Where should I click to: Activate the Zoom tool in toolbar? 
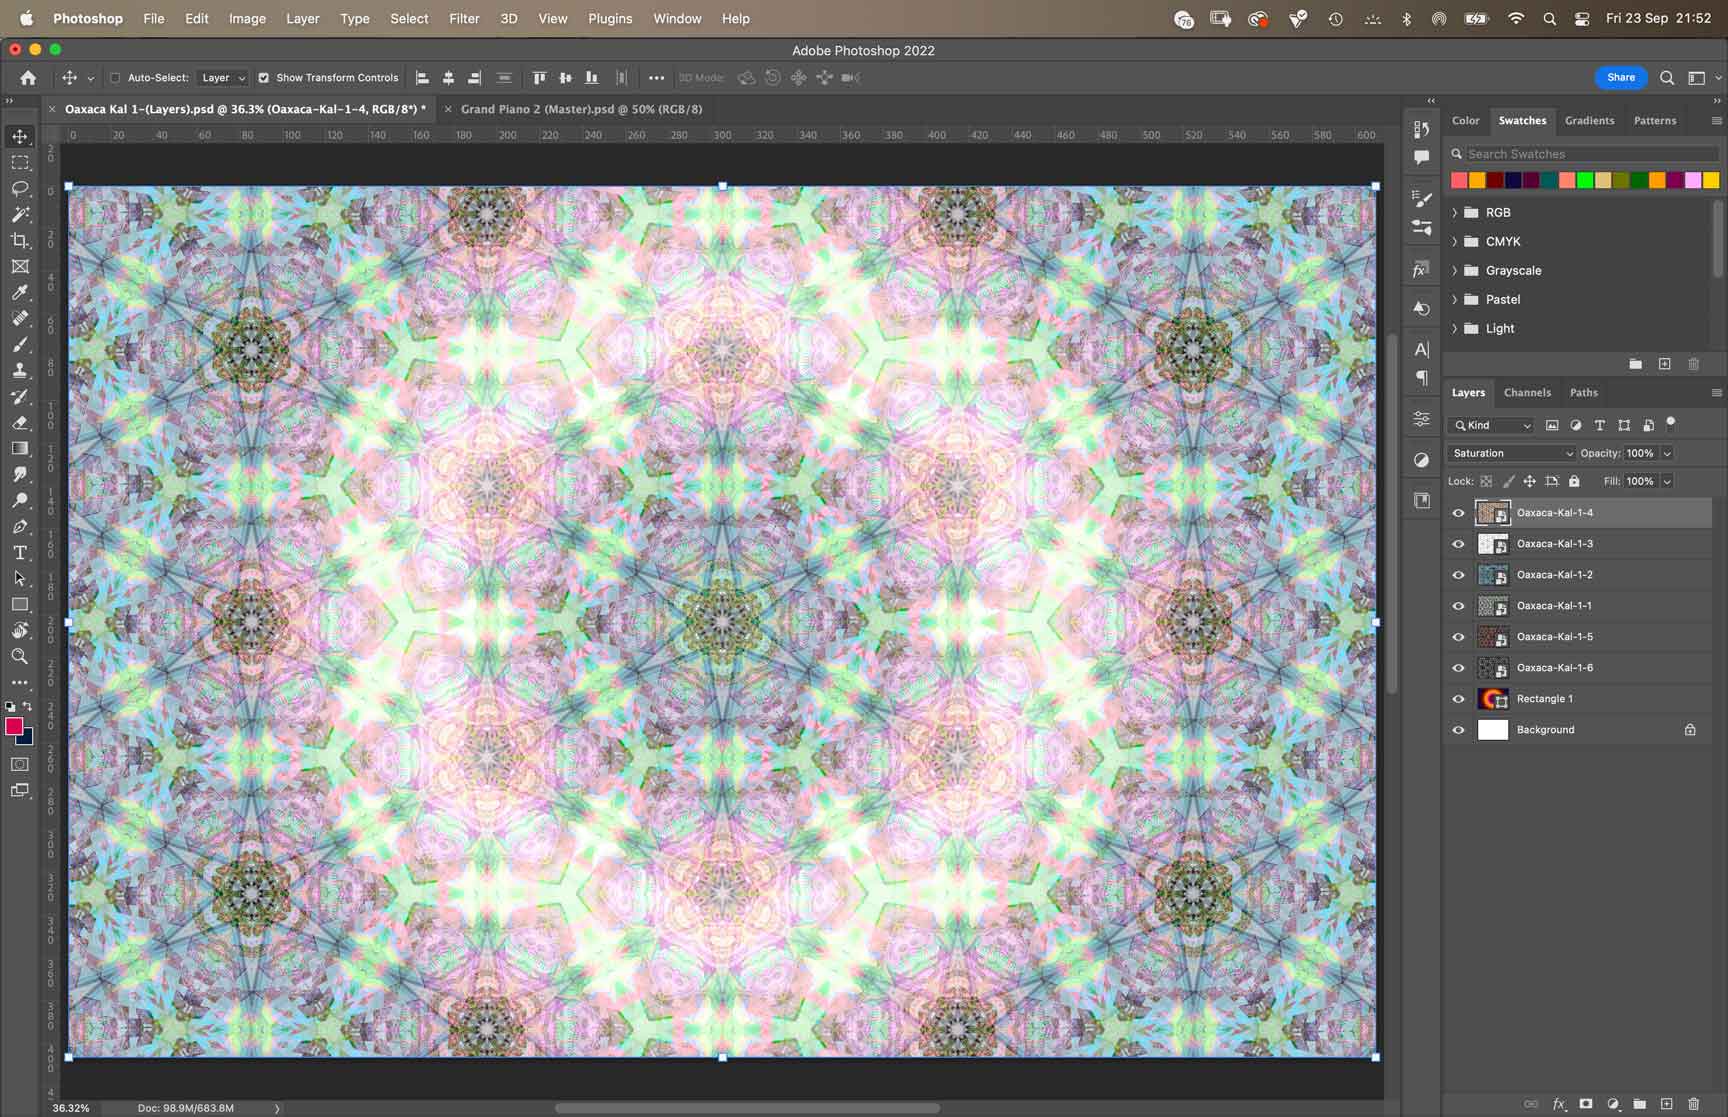20,656
